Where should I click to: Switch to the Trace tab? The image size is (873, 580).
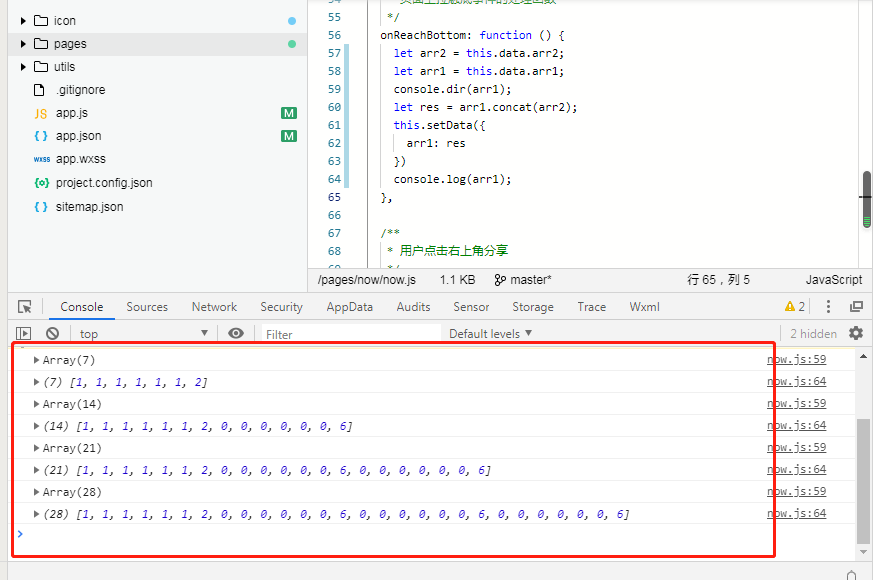click(x=591, y=307)
